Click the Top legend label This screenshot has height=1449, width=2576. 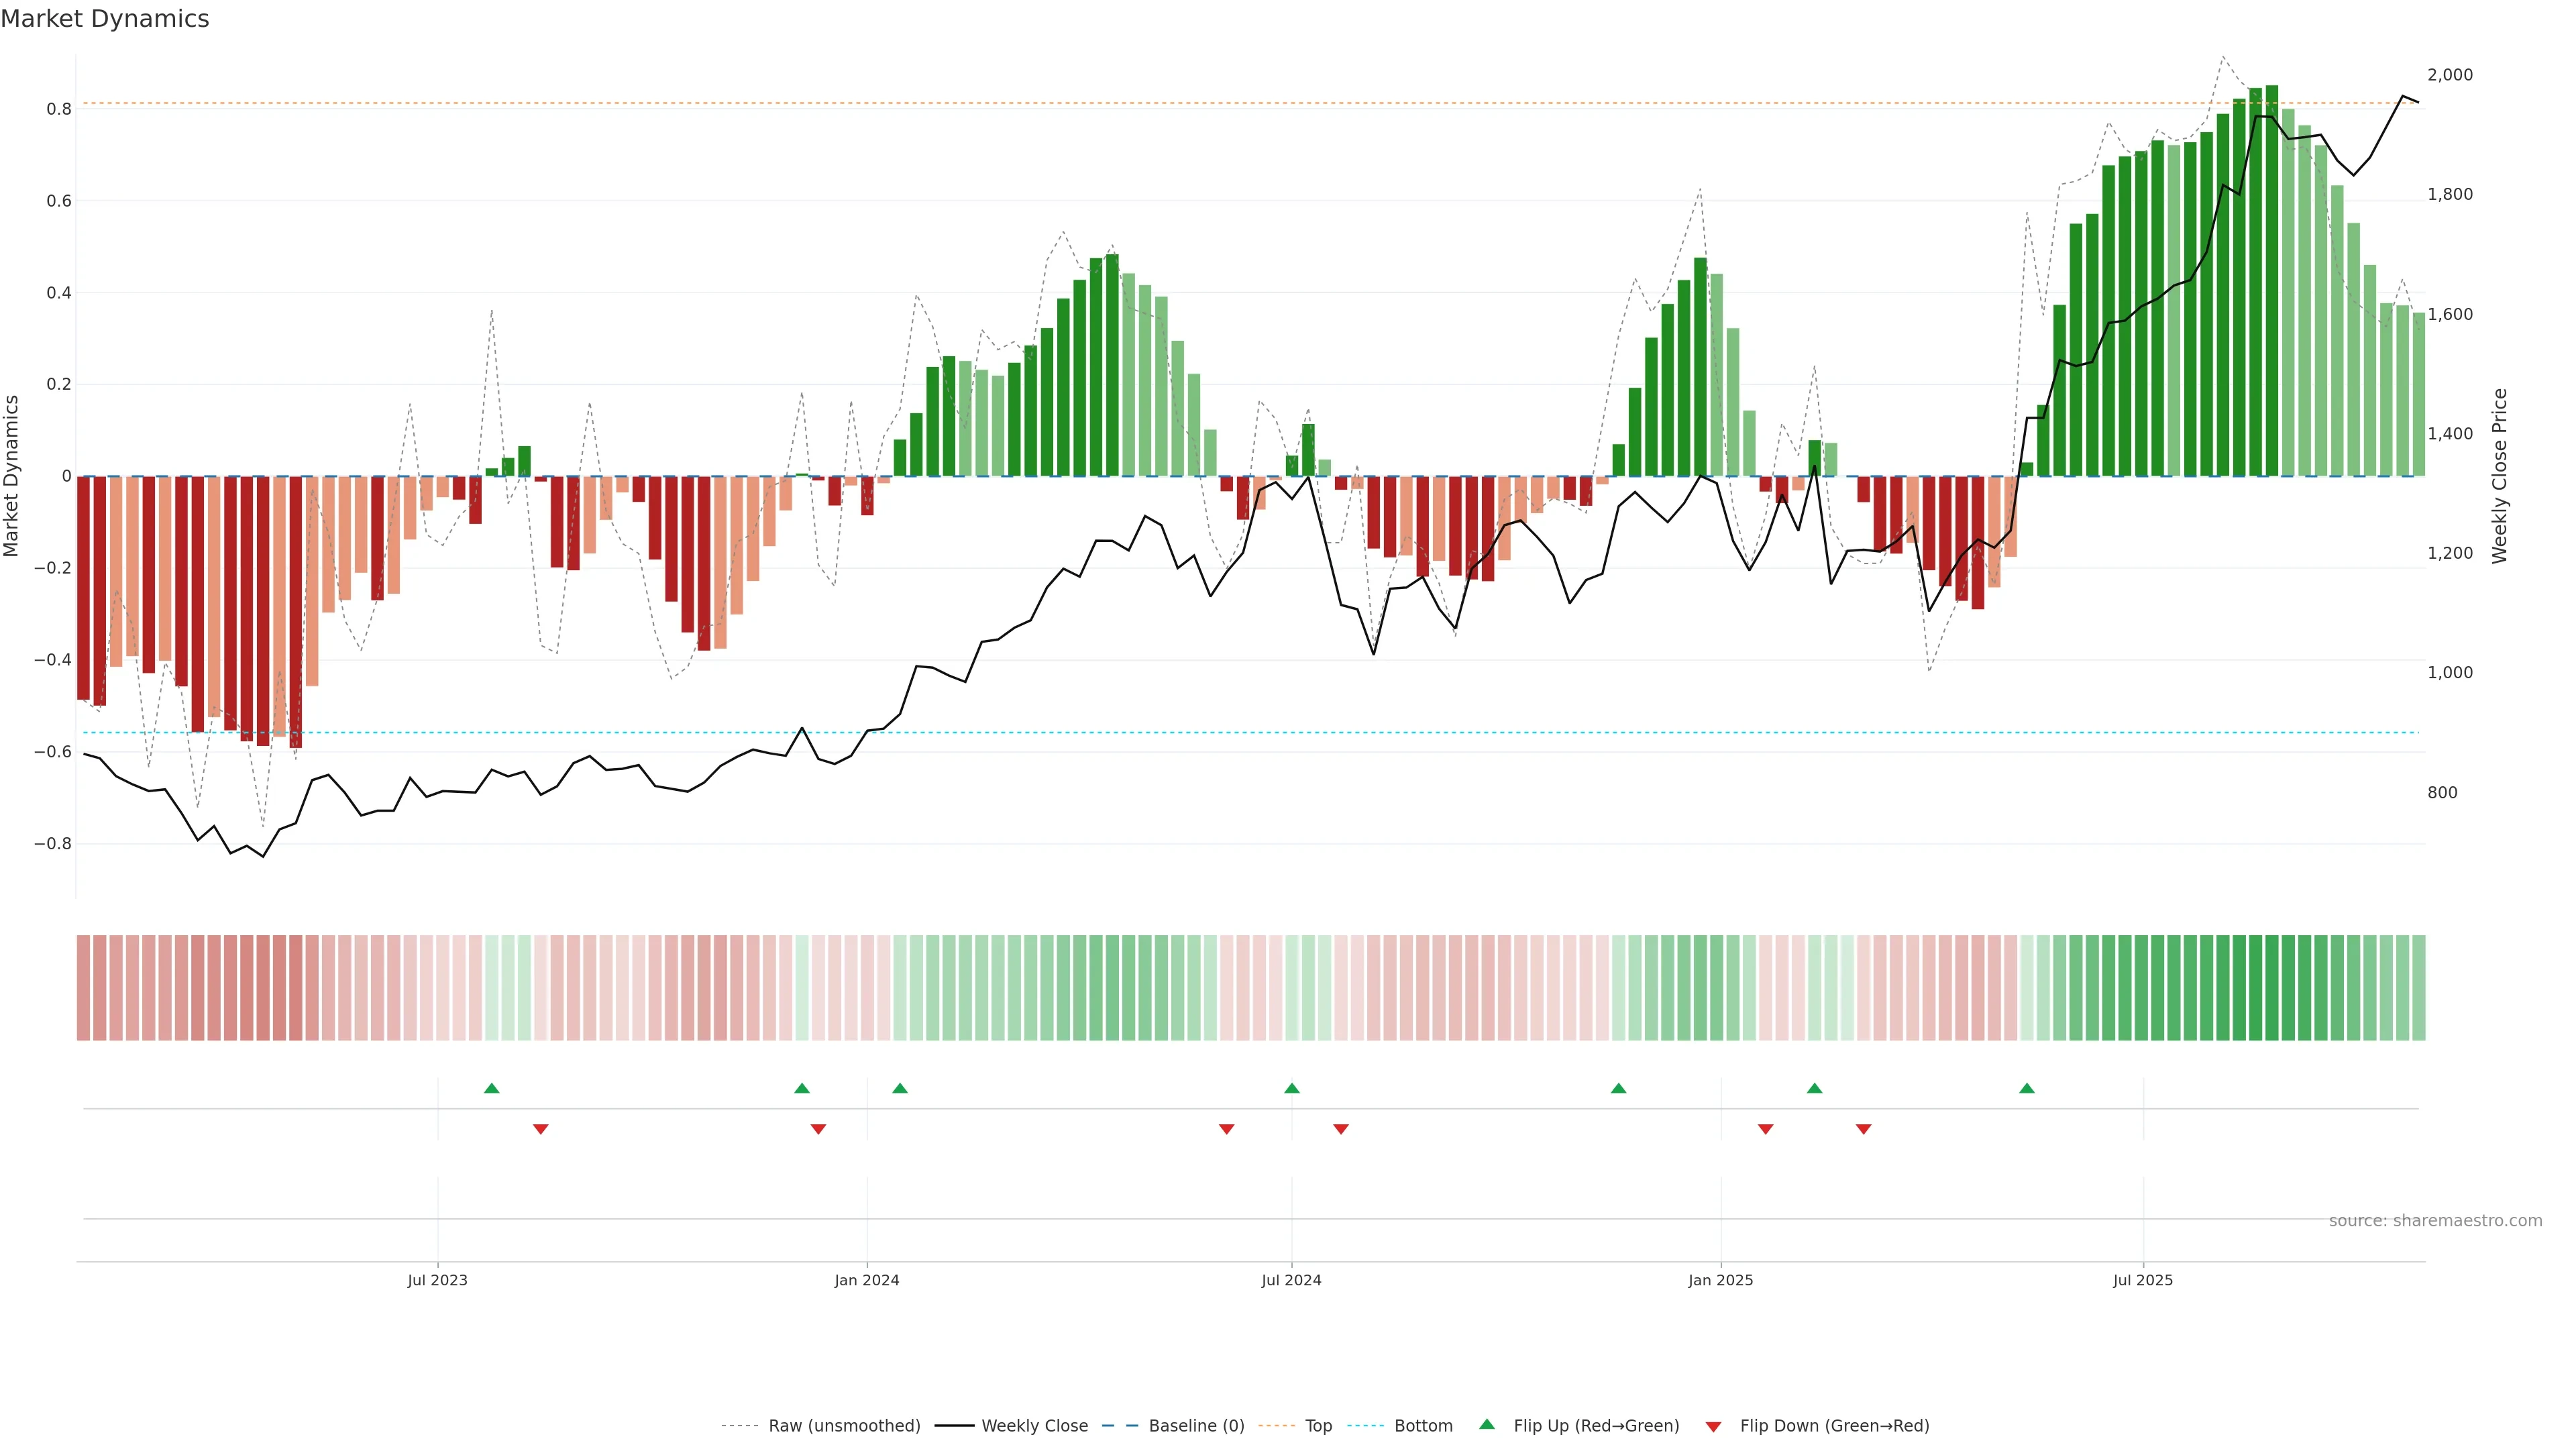(1318, 1426)
